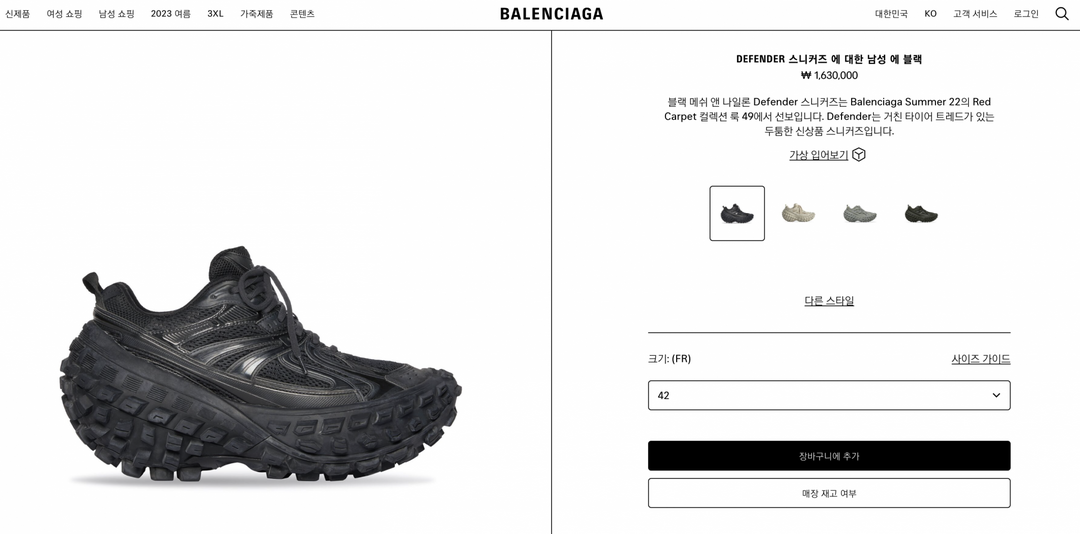Open the 대한민국 country selector
Screen dimensions: 1080x534
(x=891, y=14)
